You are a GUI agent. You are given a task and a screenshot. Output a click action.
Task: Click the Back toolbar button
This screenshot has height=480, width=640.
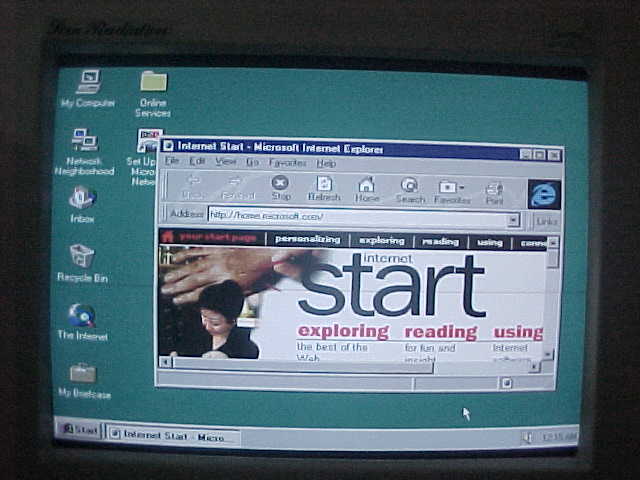tap(193, 187)
